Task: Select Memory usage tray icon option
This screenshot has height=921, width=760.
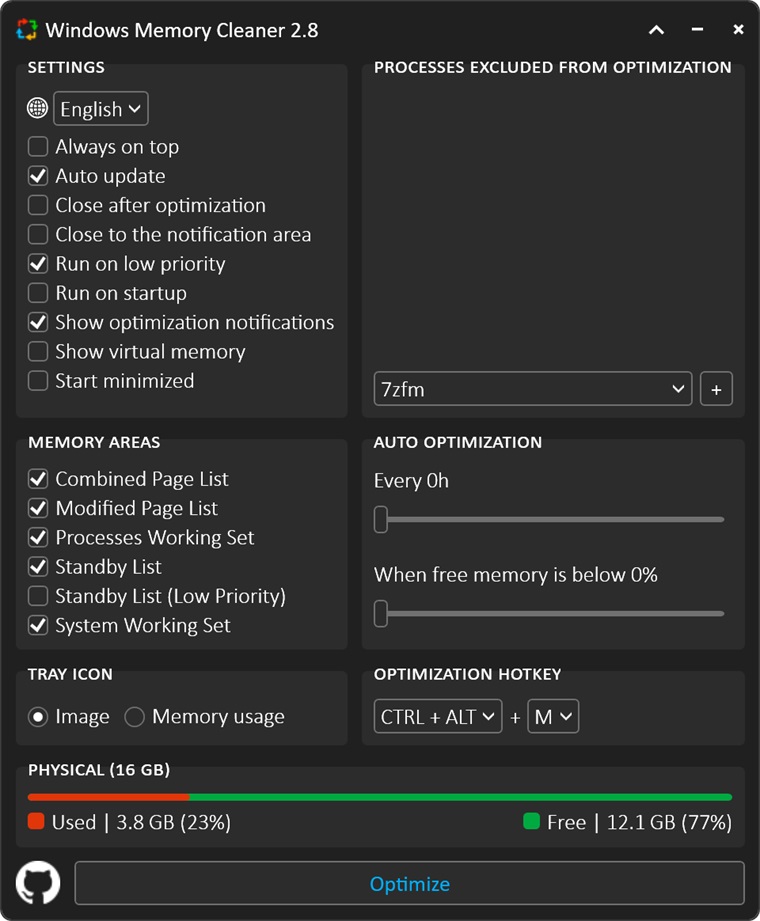Action: (x=135, y=717)
